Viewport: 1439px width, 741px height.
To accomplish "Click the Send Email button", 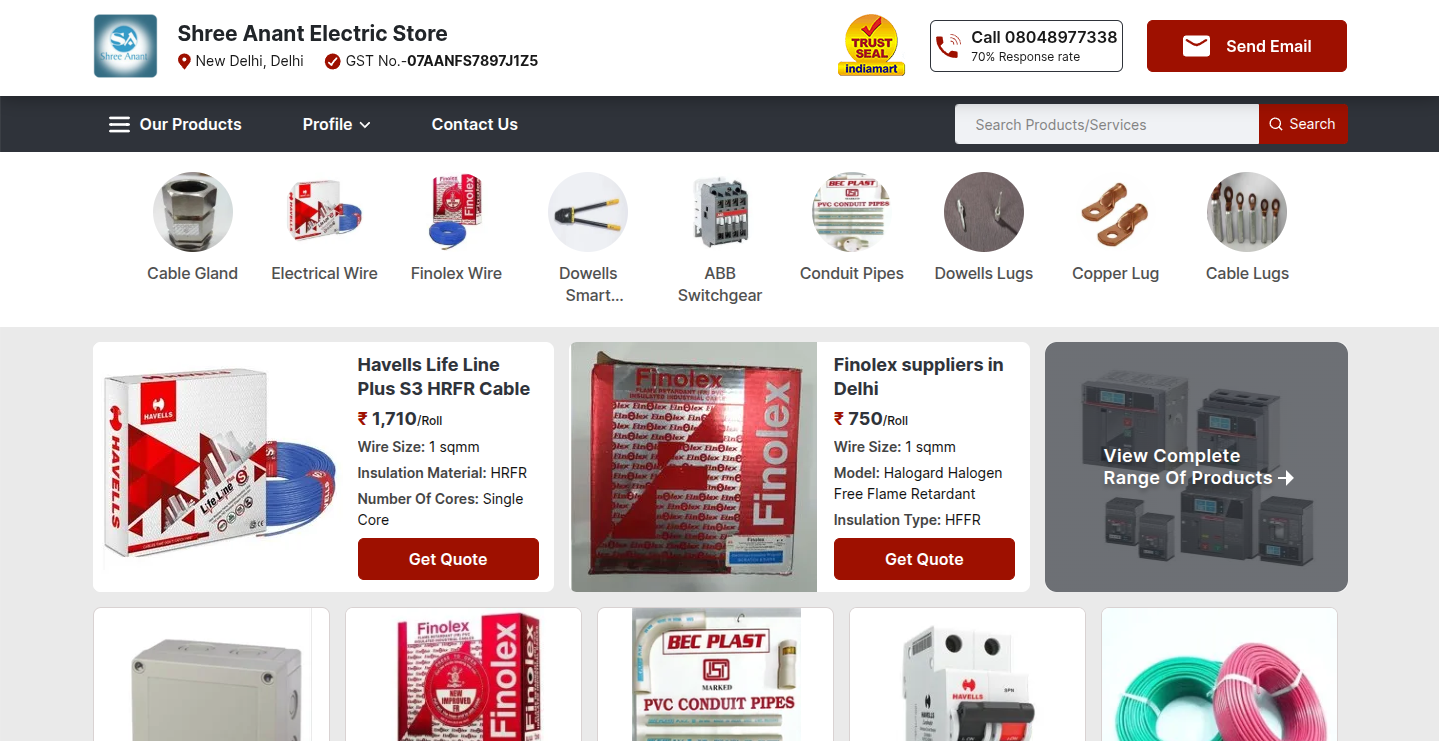I will click(x=1247, y=46).
